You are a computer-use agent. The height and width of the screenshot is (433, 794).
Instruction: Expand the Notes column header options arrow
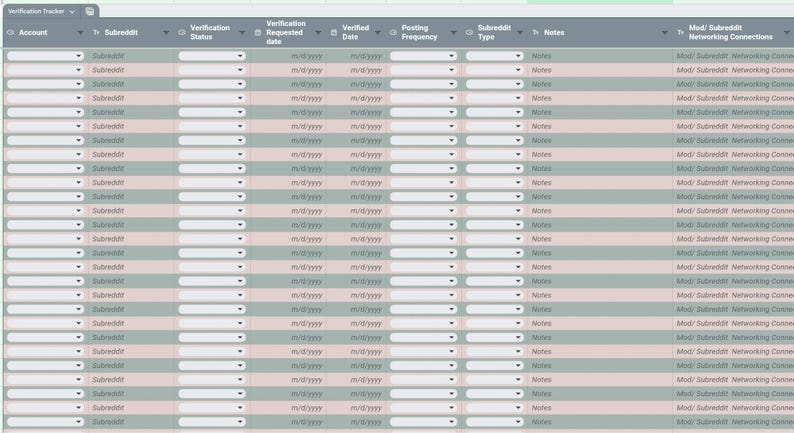pos(665,33)
